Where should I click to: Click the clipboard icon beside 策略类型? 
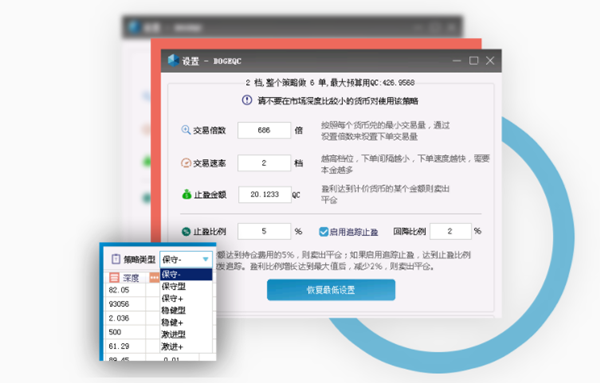[x=116, y=259]
